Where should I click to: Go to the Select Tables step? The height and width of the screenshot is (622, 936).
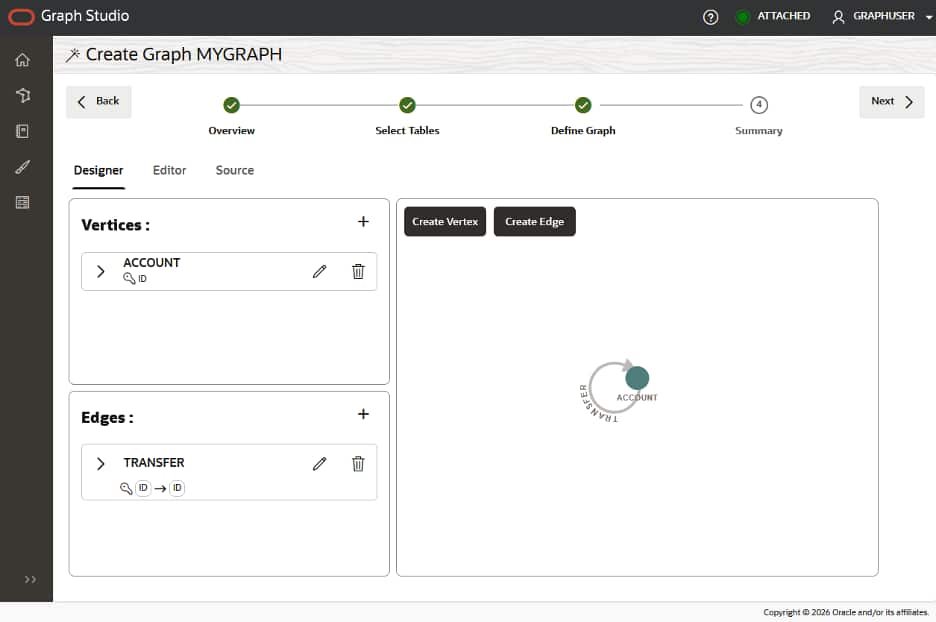coord(407,105)
